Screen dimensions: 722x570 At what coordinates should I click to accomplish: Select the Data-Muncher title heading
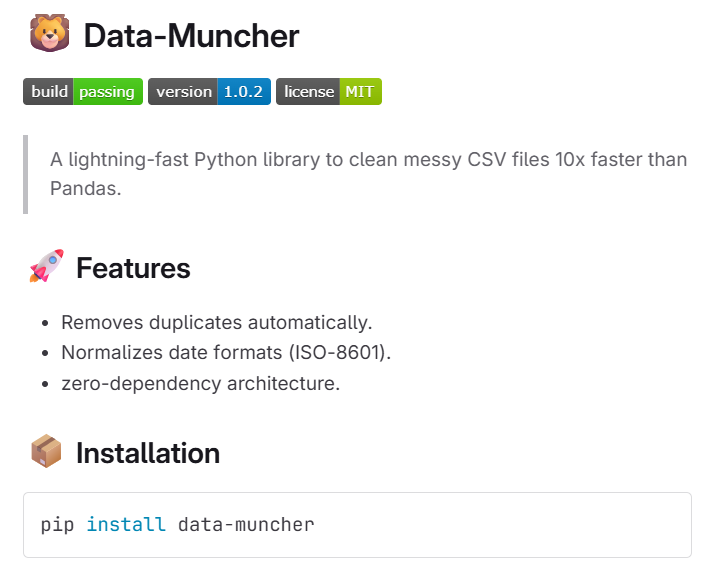(x=191, y=36)
